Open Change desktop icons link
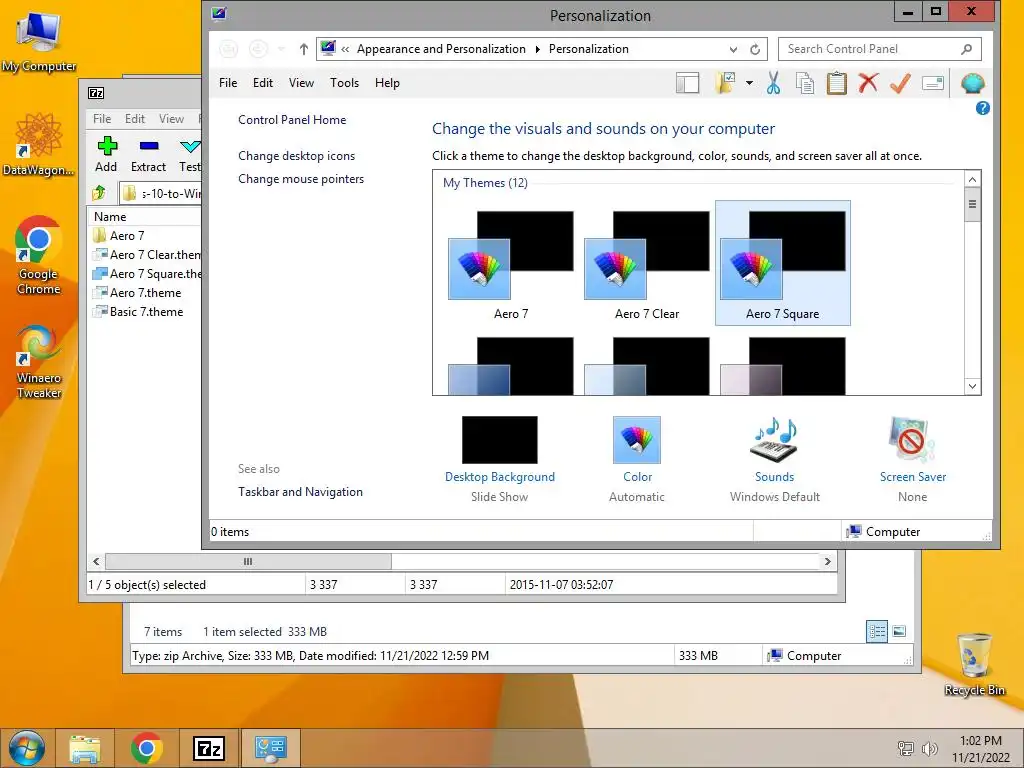Viewport: 1024px width, 768px height. [296, 155]
